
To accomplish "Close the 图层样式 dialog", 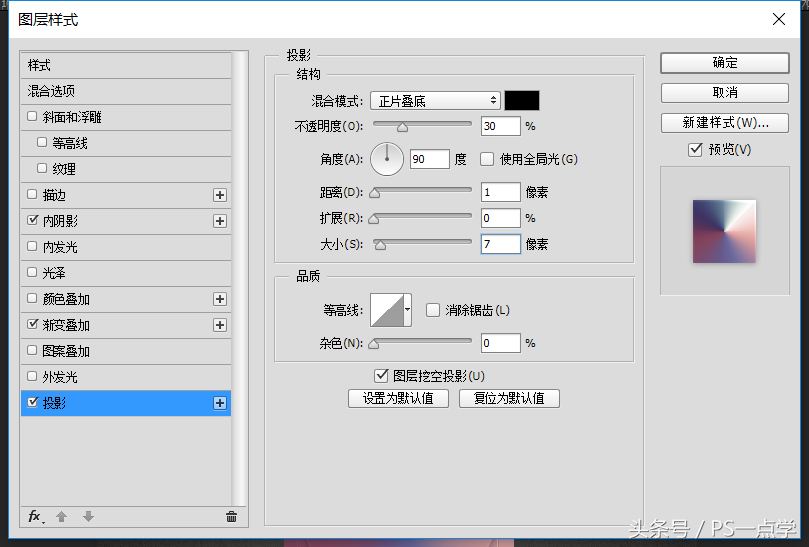I will click(x=779, y=19).
